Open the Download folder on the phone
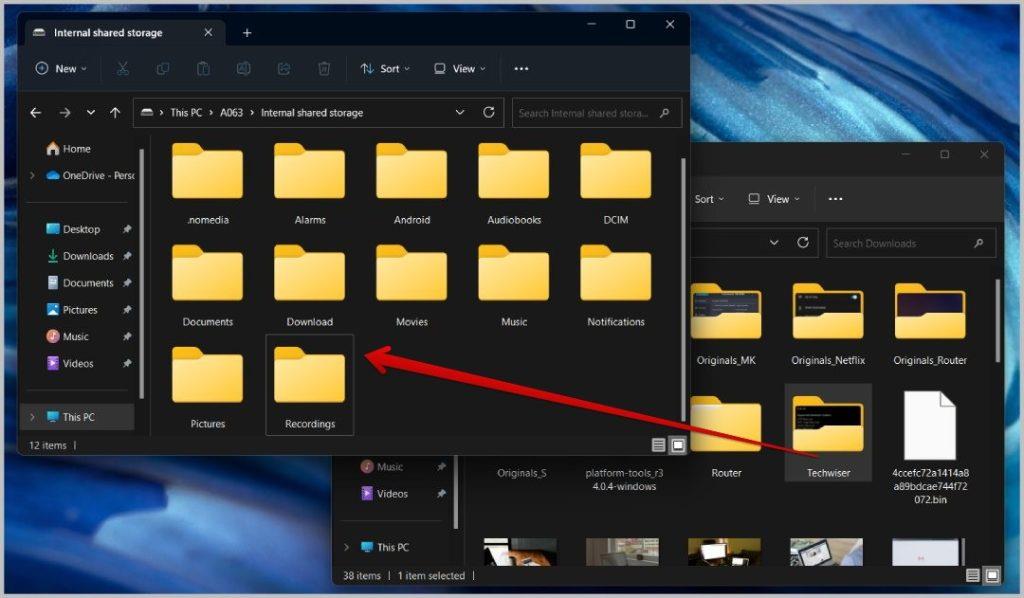 310,285
